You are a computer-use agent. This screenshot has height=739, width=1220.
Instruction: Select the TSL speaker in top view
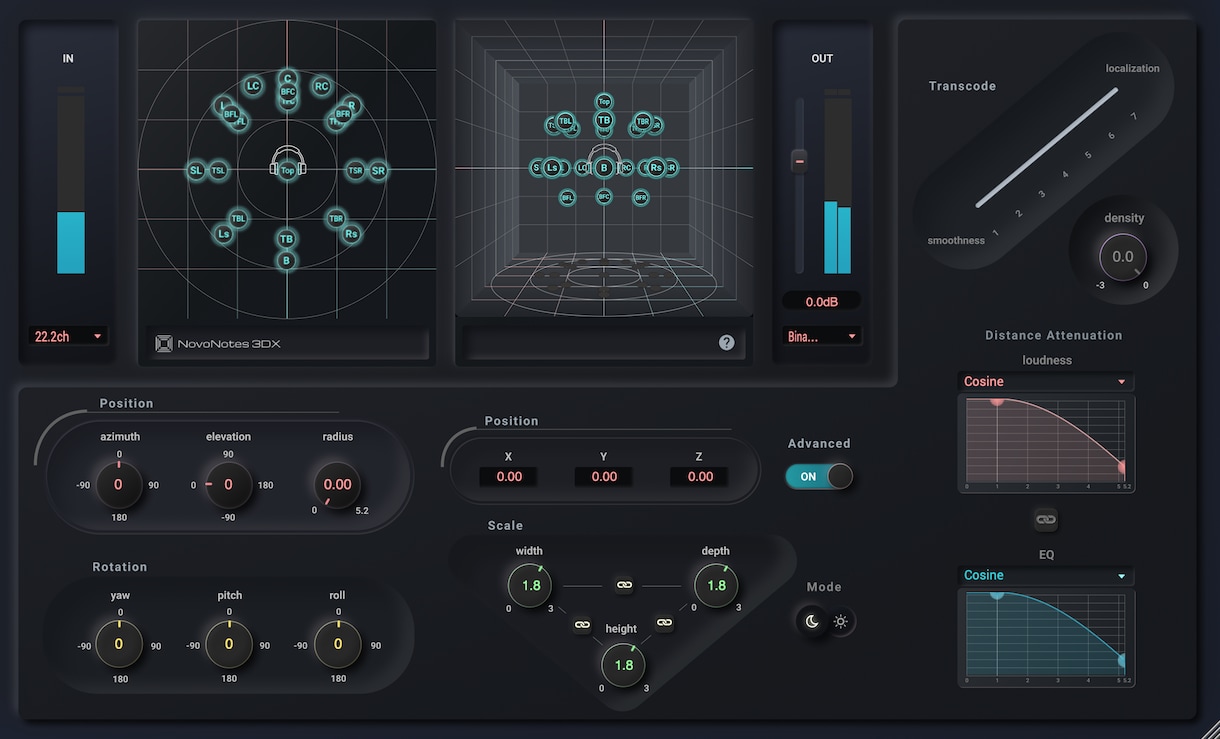218,171
